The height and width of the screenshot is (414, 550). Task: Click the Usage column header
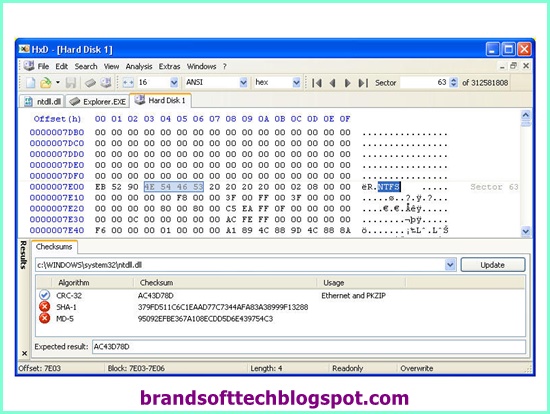(361, 283)
